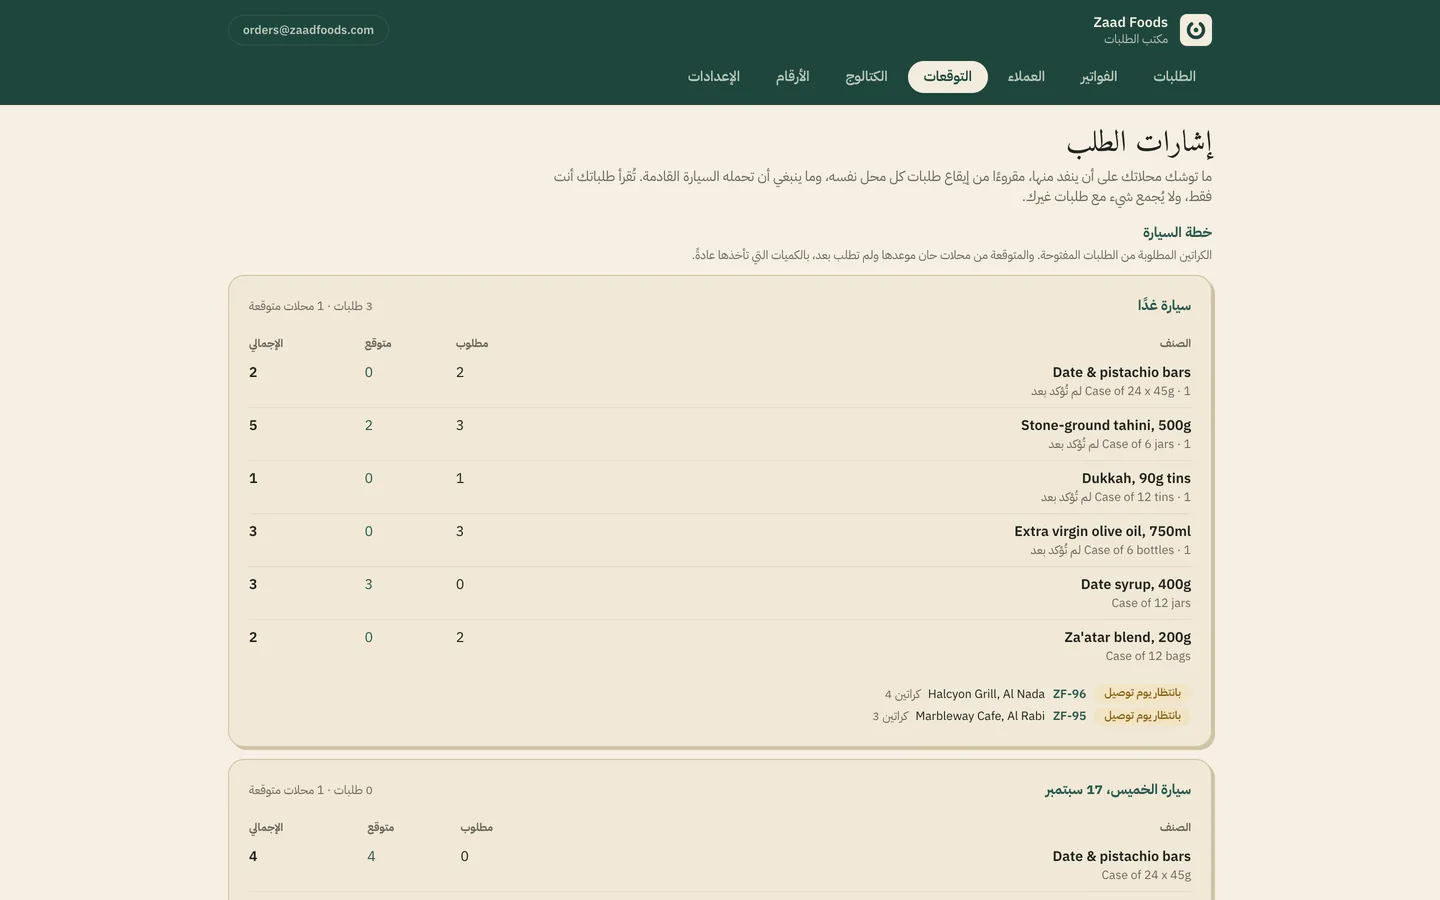Click the Date & pistachio bars row in tomorrow's truck
The height and width of the screenshot is (900, 1440).
[x=720, y=381]
